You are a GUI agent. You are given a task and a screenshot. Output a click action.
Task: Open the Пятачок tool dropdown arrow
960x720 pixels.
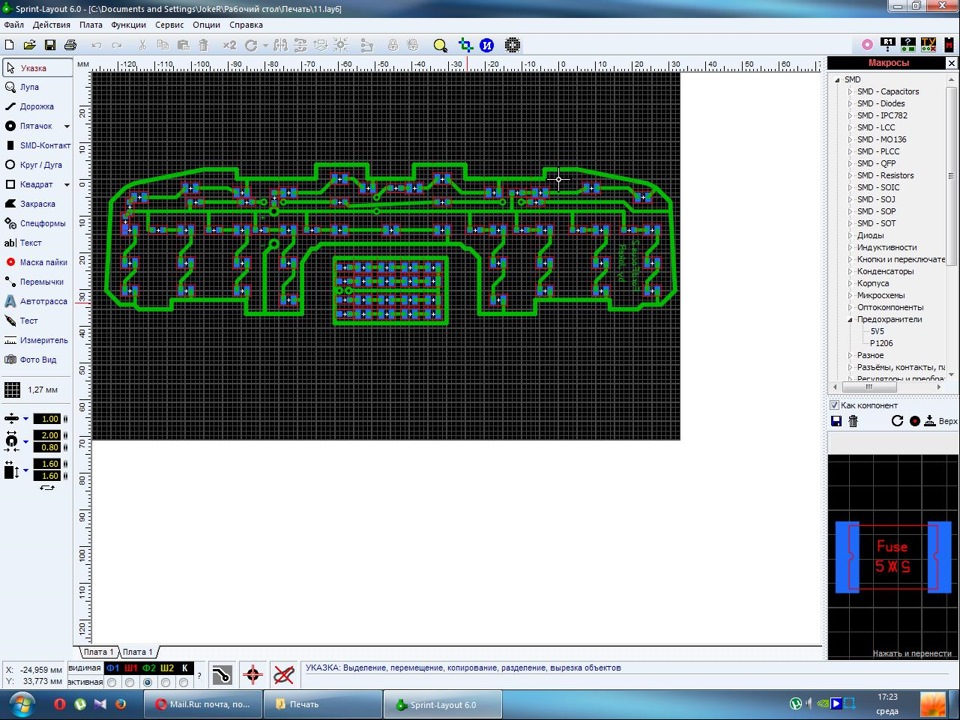point(67,126)
